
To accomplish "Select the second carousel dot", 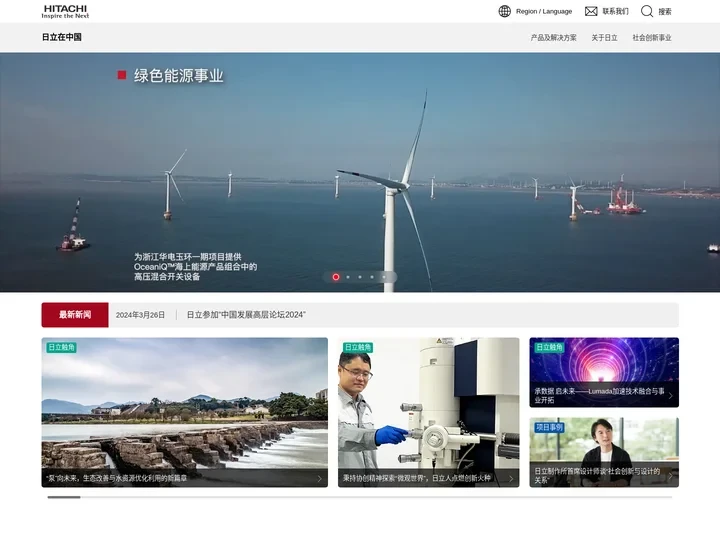I will point(348,277).
